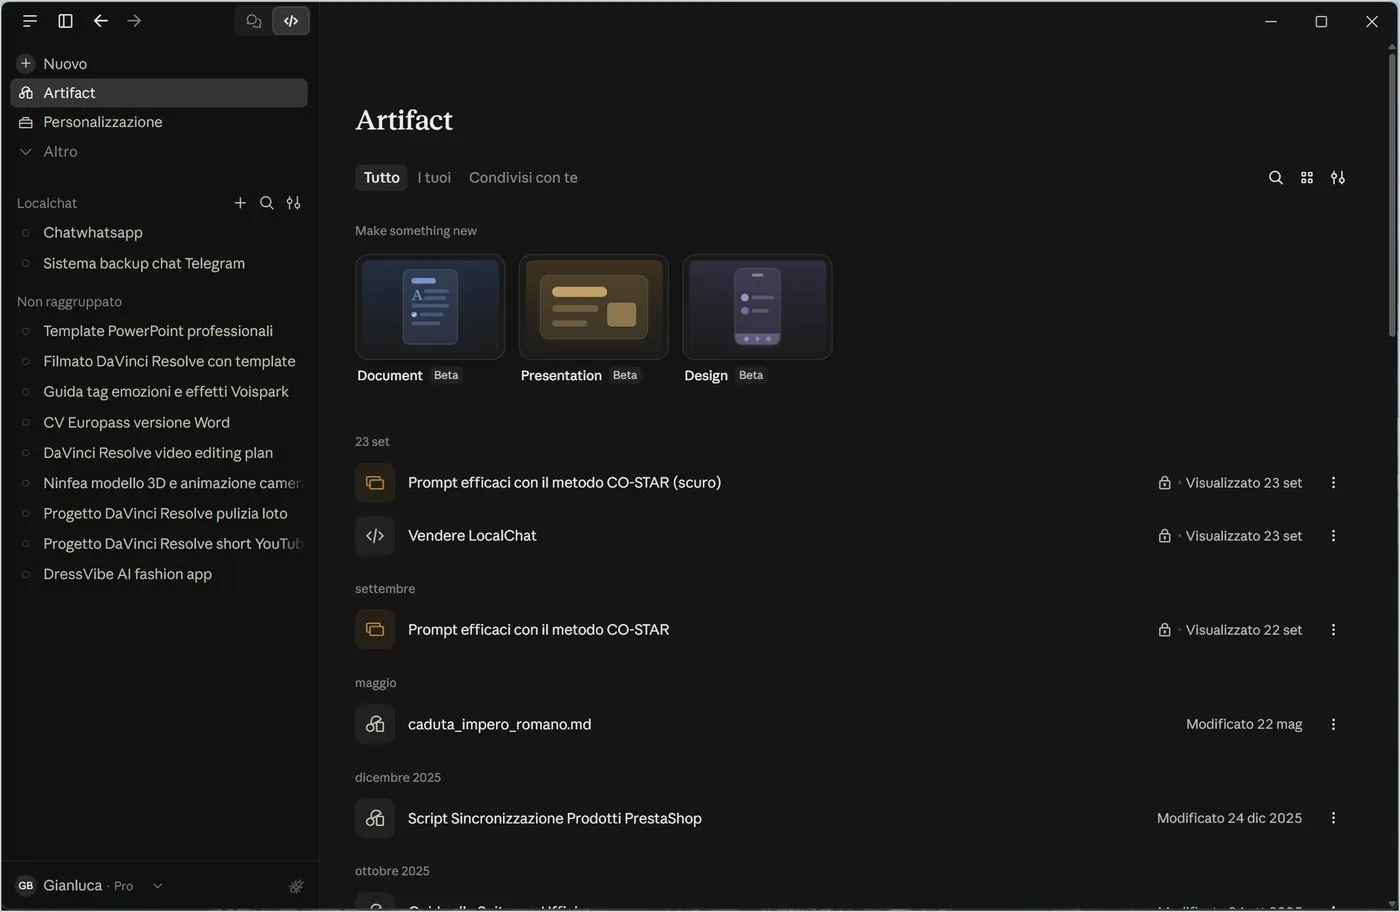The image size is (1400, 912).
Task: Open Localchat filter settings icon
Action: [293, 203]
